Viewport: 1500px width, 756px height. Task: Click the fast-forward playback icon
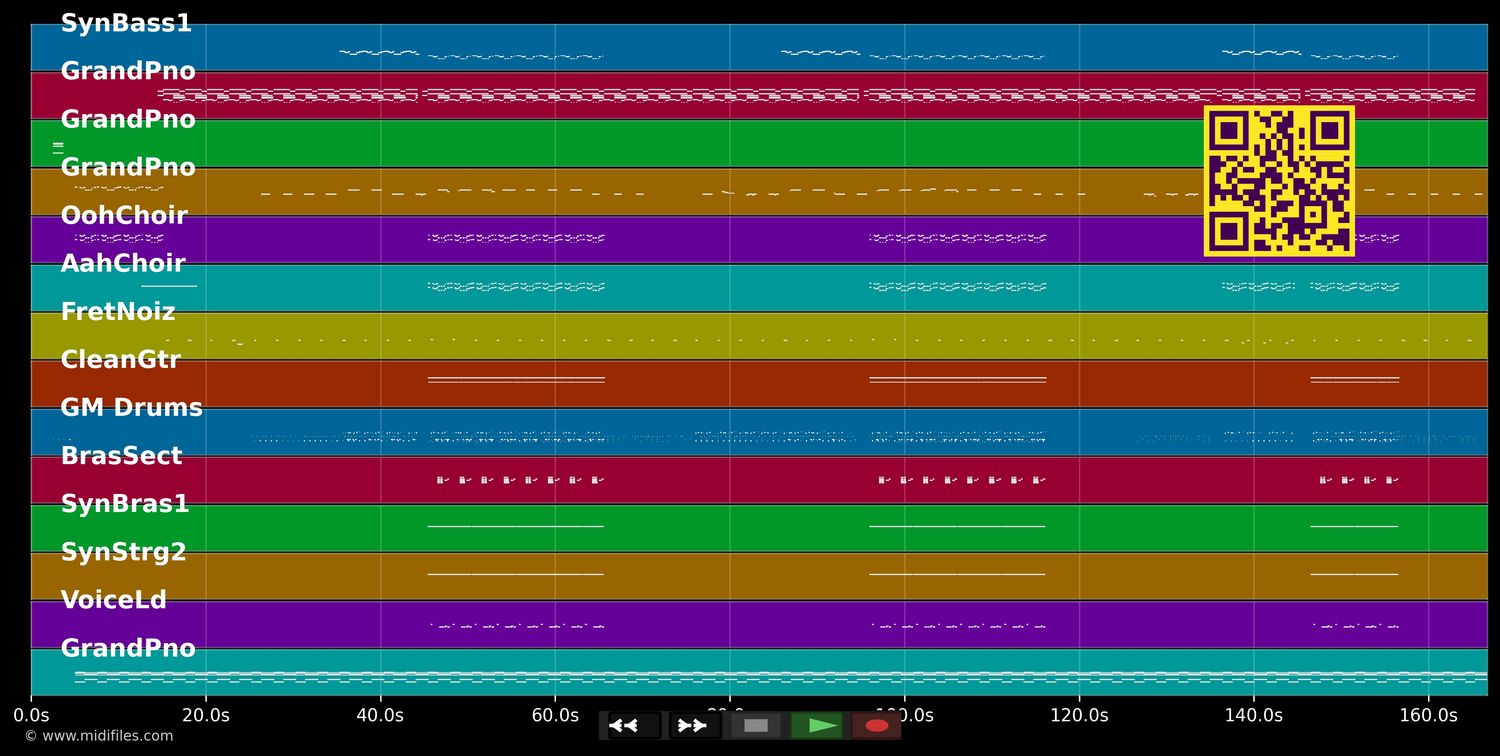pyautogui.click(x=693, y=726)
